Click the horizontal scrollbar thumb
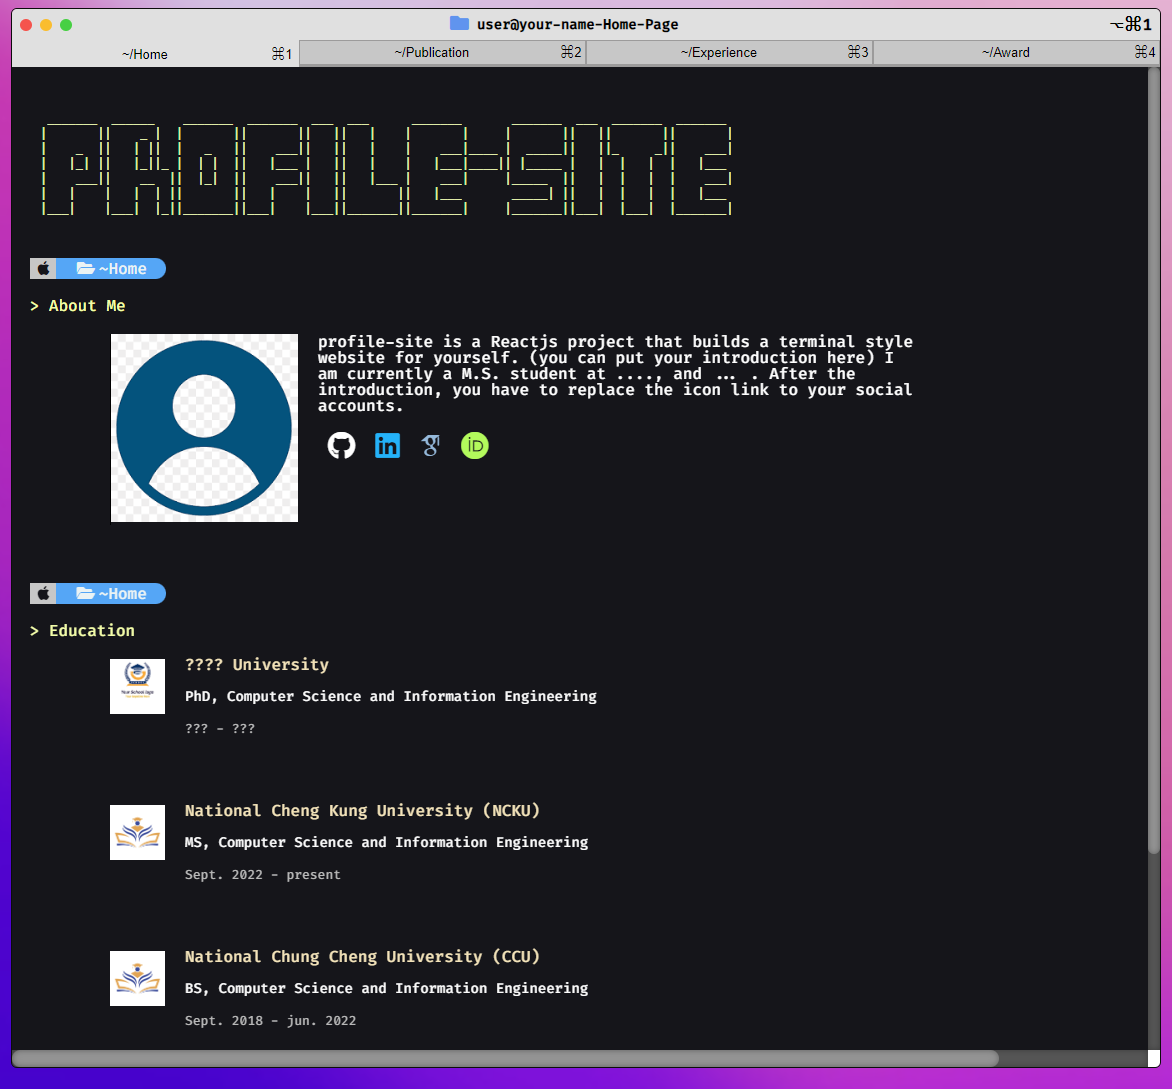Screen dimensions: 1172x1089 pos(505,1058)
